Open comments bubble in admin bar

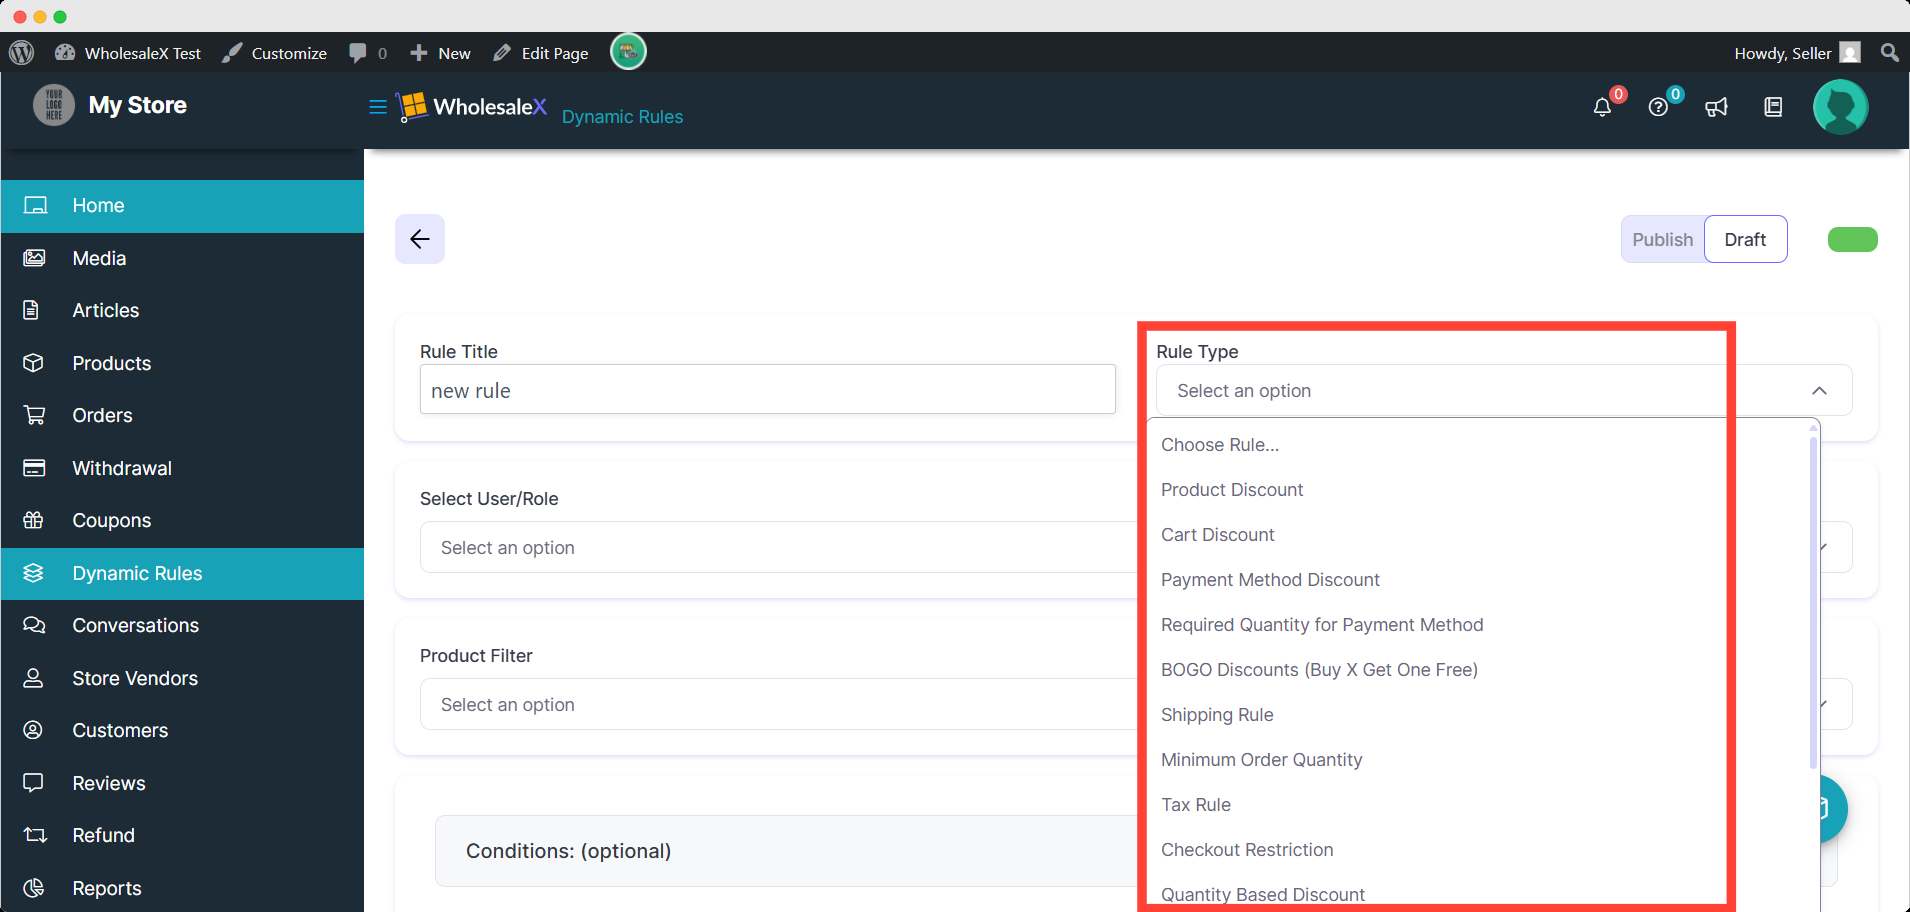pos(367,53)
